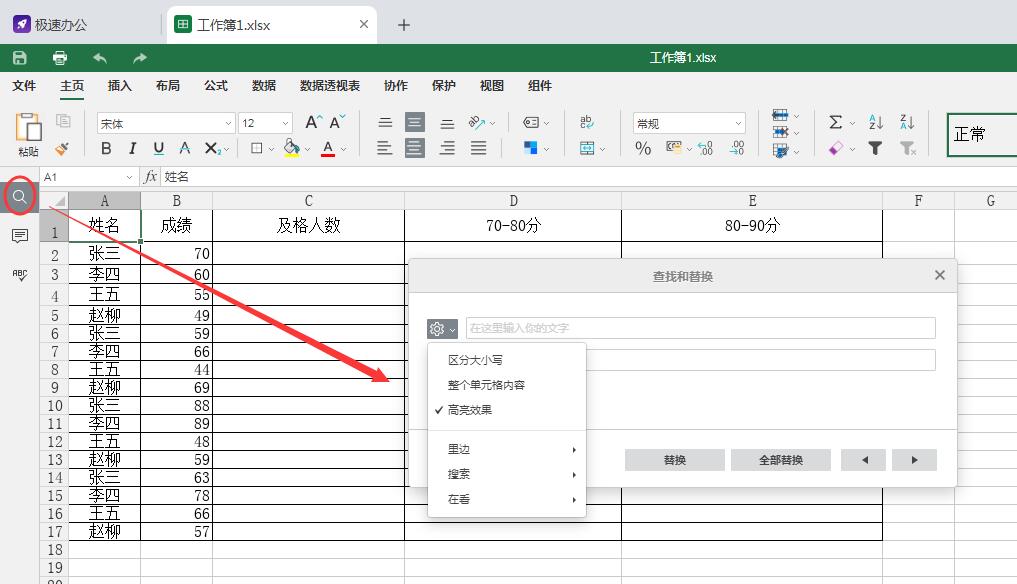Open the 插入 ribbon tab
The height and width of the screenshot is (584, 1017).
pyautogui.click(x=120, y=86)
